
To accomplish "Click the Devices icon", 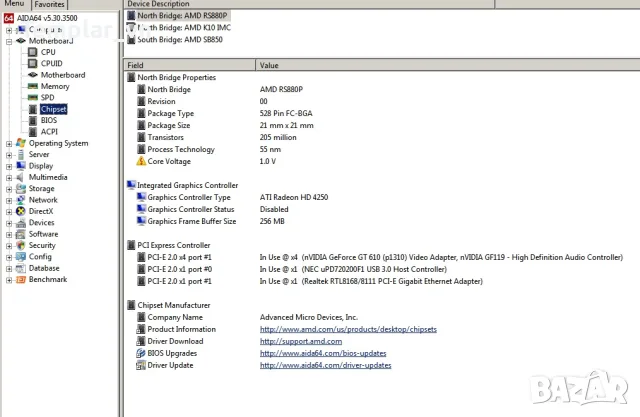I will point(21,223).
